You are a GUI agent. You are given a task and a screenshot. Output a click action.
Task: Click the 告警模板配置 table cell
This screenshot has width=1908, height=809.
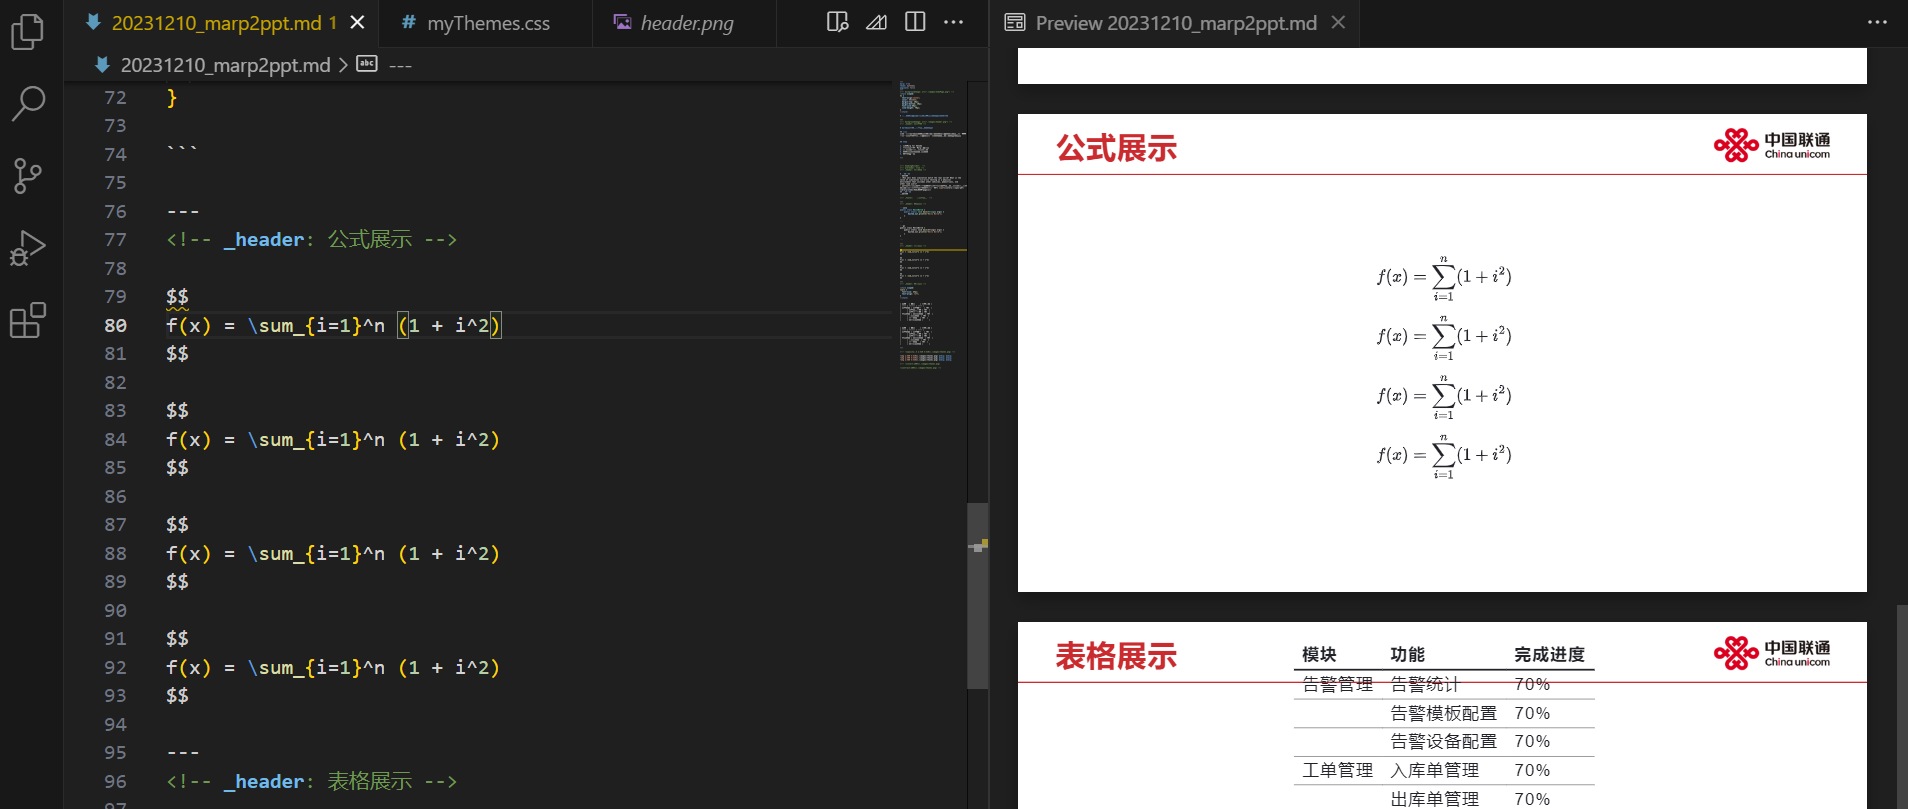1443,713
